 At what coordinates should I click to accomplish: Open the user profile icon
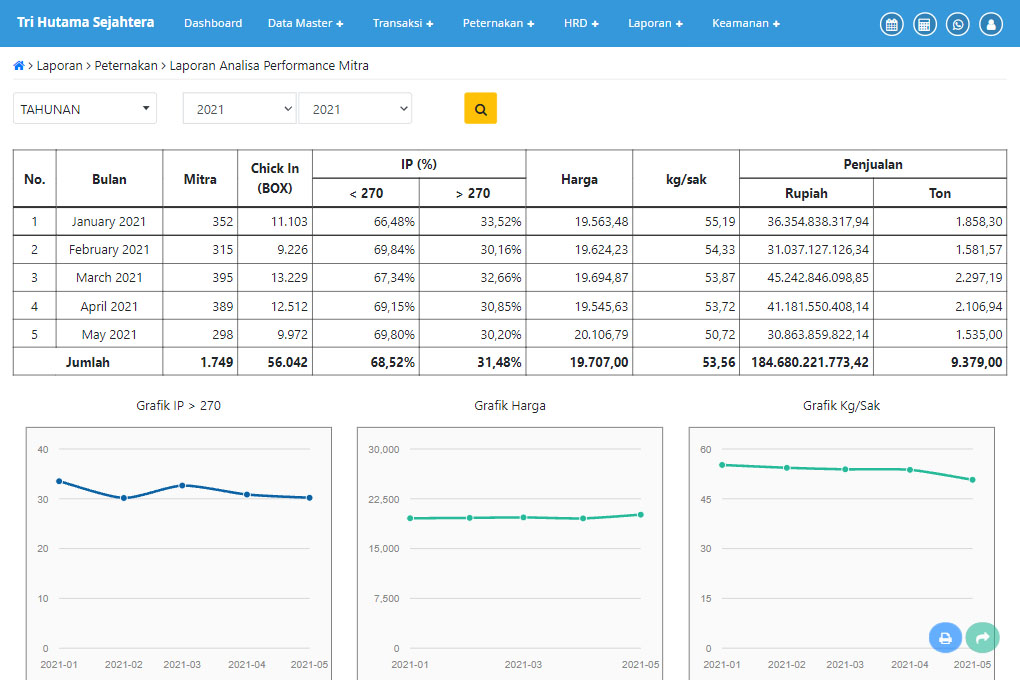(991, 25)
